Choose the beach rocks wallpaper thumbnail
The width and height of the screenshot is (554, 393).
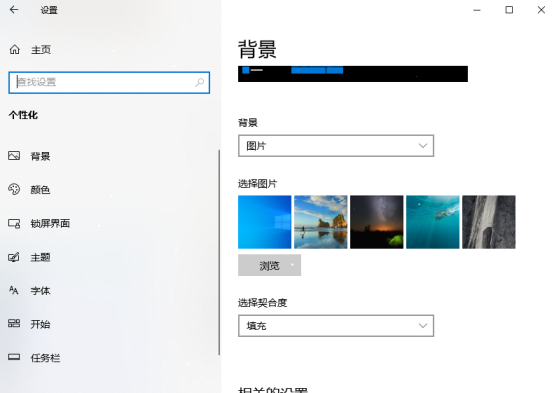click(x=320, y=222)
